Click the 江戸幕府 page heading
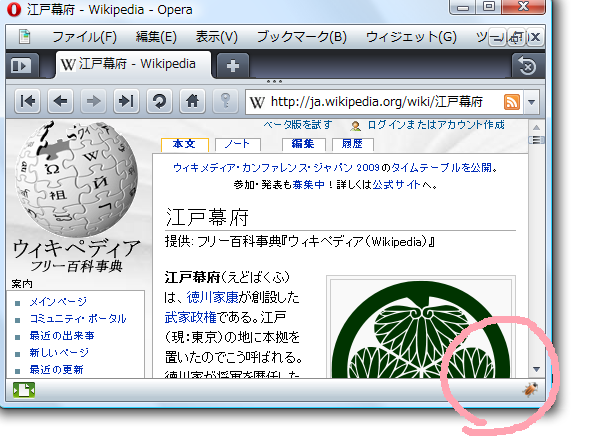Image resolution: width=592 pixels, height=448 pixels. click(x=207, y=218)
